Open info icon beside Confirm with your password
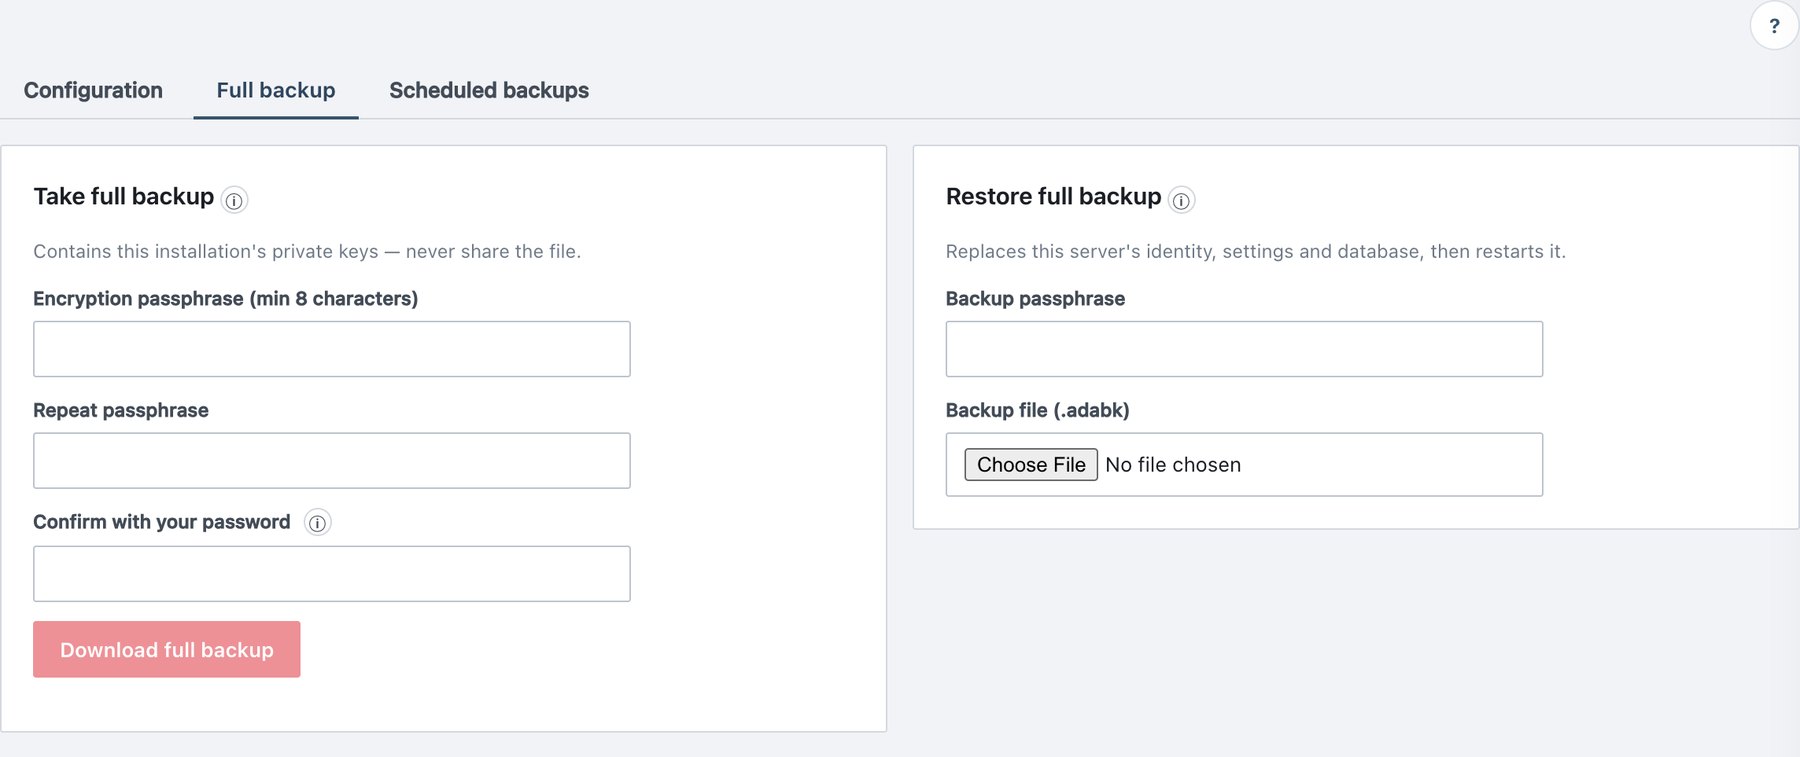1800x757 pixels. [317, 523]
